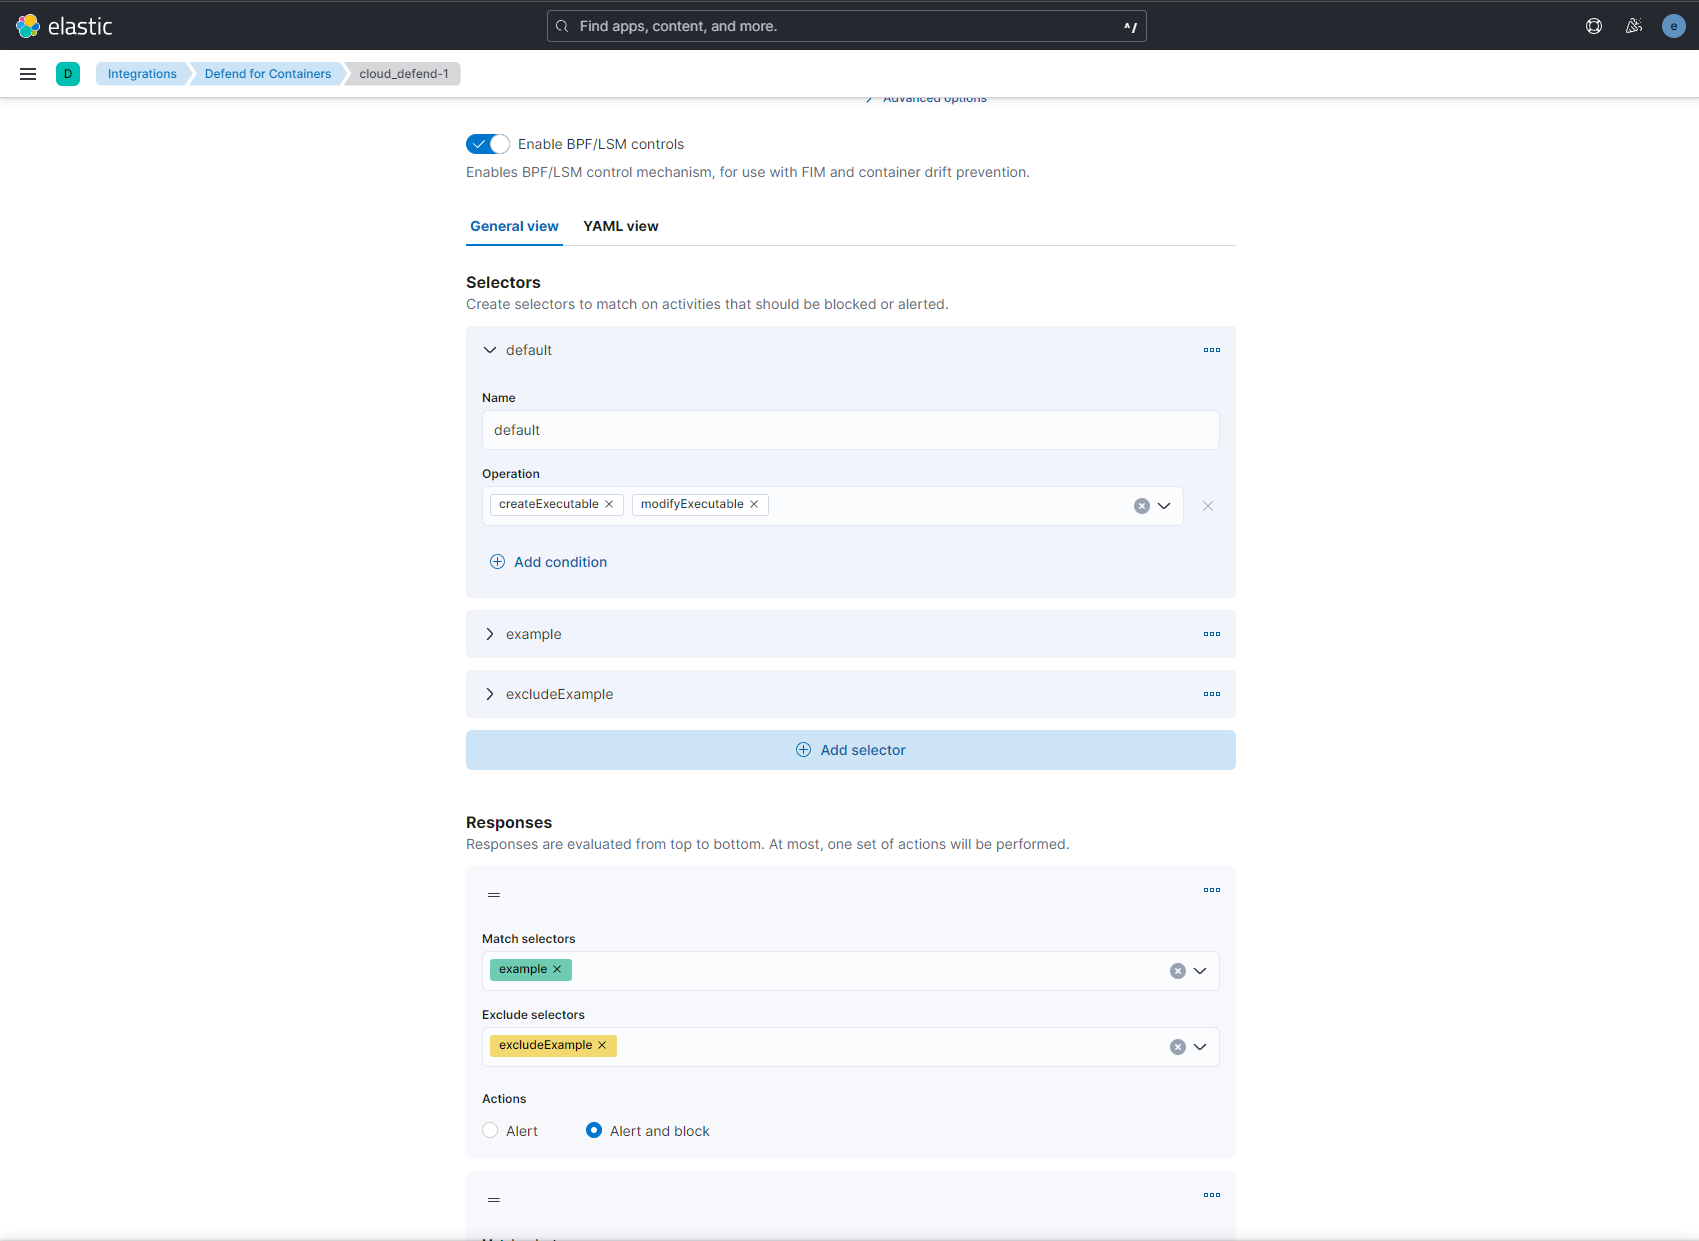Select the Alert and block radio button
Viewport: 1699px width, 1241px height.
(593, 1130)
